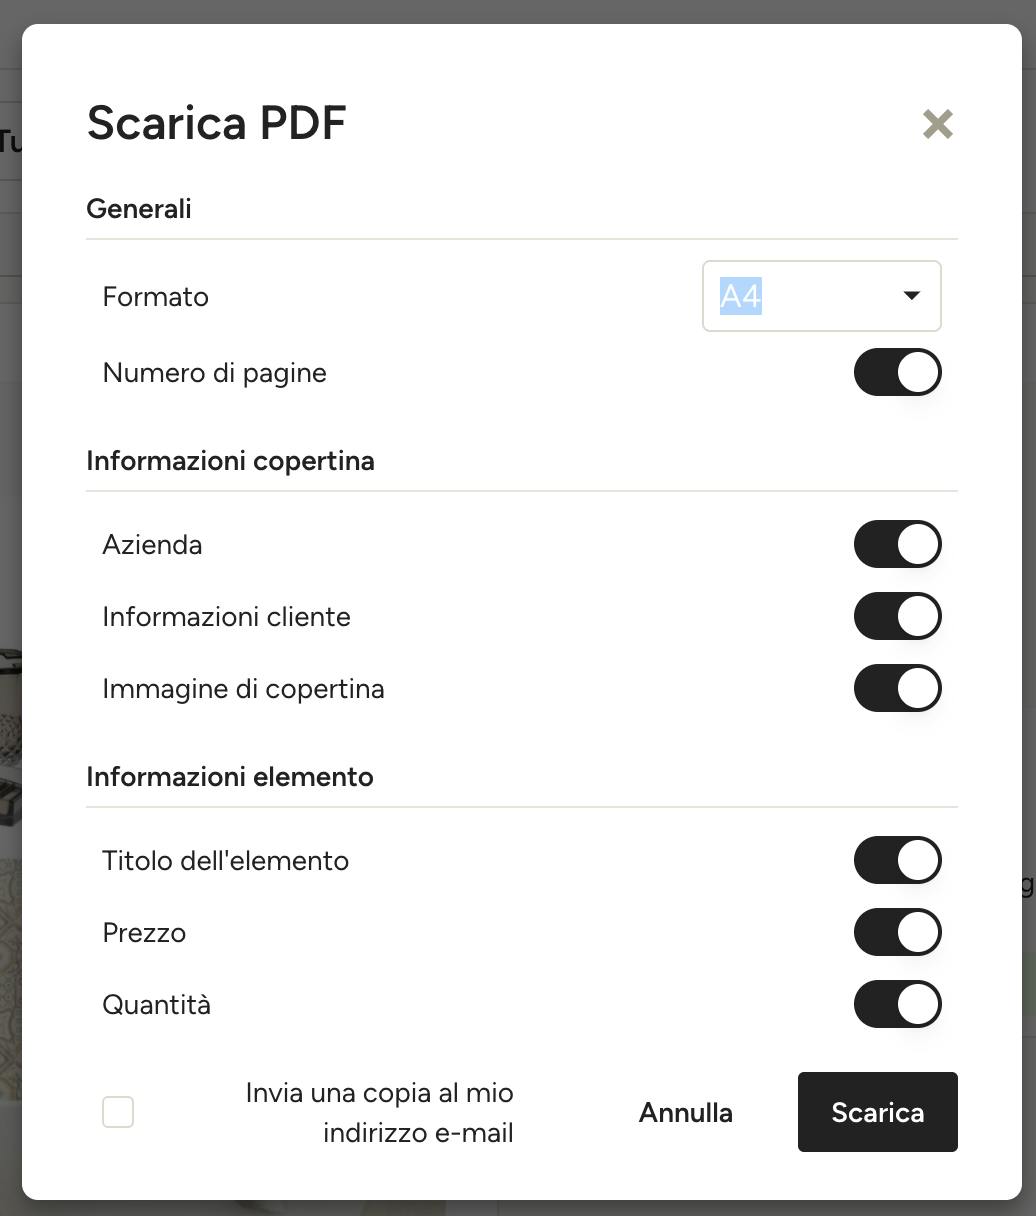Image resolution: width=1036 pixels, height=1216 pixels.
Task: Disable the Prezzo switch
Action: (x=897, y=932)
